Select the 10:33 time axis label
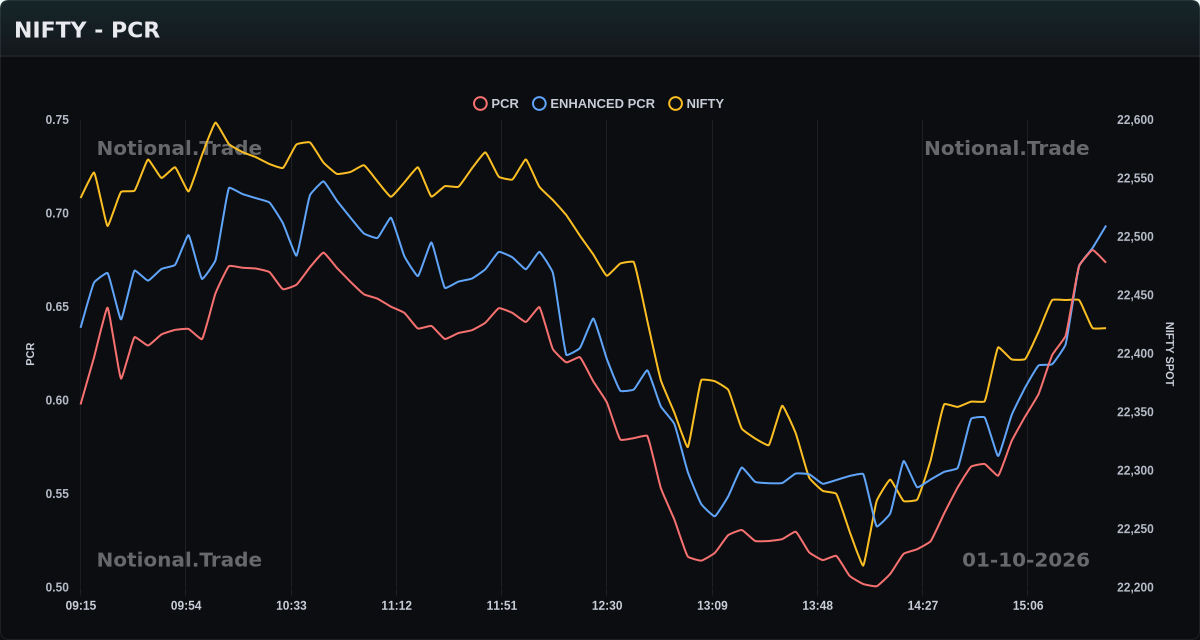Image resolution: width=1200 pixels, height=640 pixels. (x=291, y=606)
